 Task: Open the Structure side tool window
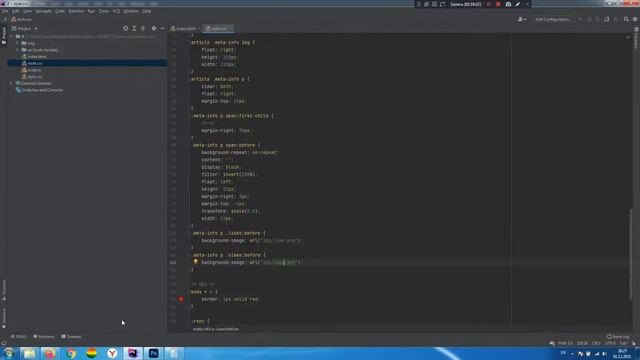click(x=4, y=290)
